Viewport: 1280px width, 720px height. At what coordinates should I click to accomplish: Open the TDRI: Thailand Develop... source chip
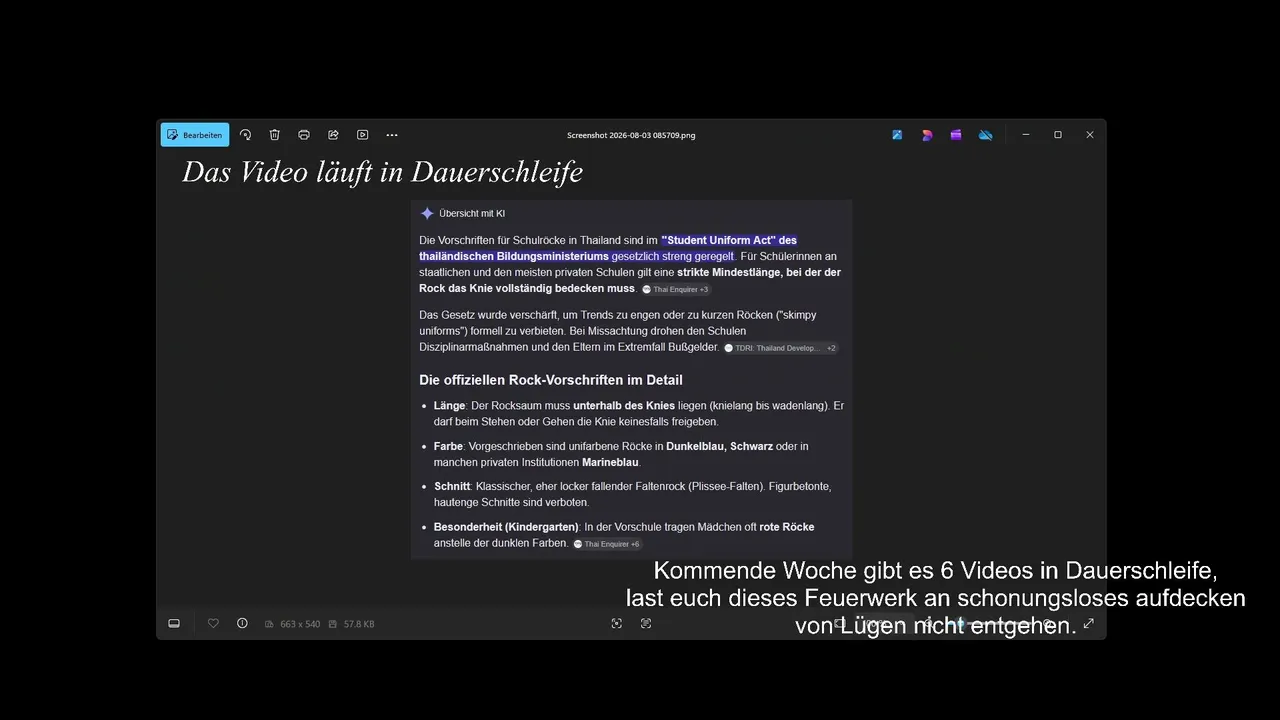[780, 348]
